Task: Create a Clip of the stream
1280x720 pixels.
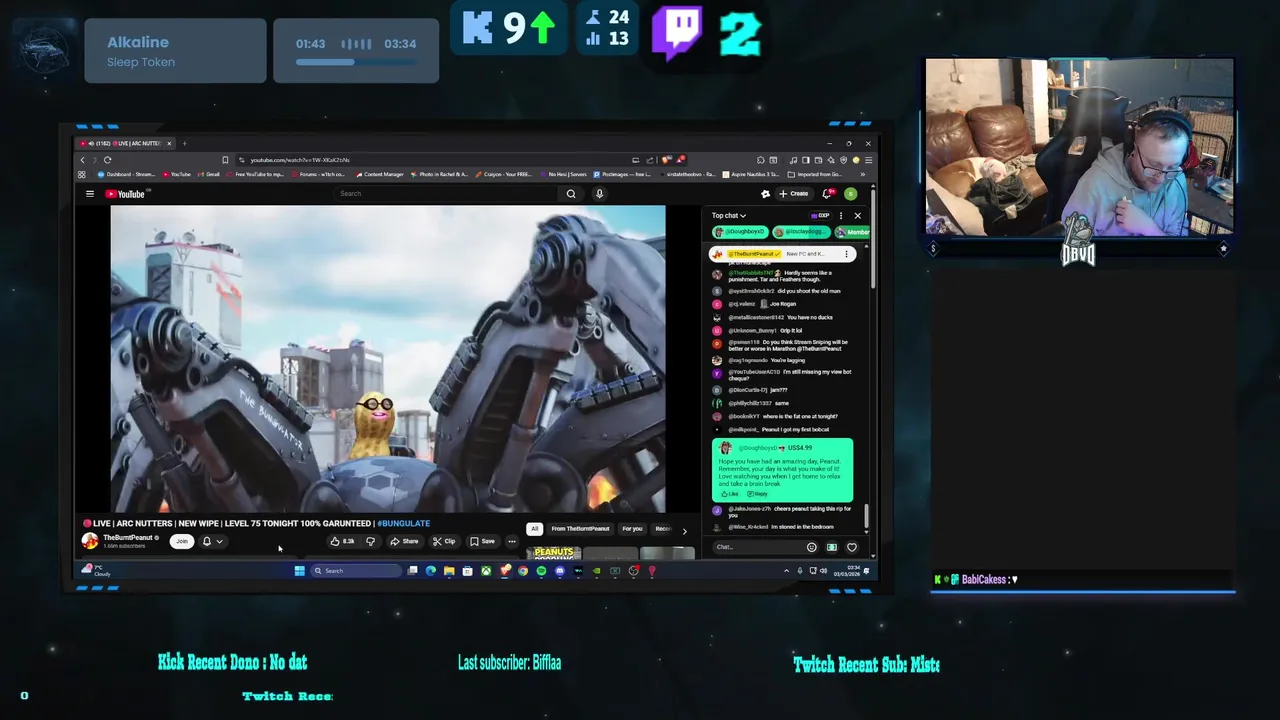Action: click(444, 541)
